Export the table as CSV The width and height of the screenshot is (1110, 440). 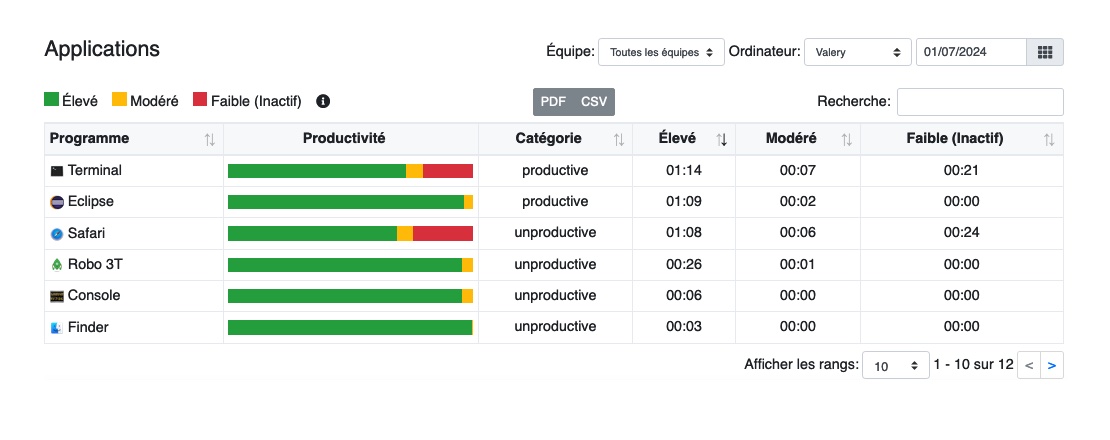[x=594, y=102]
